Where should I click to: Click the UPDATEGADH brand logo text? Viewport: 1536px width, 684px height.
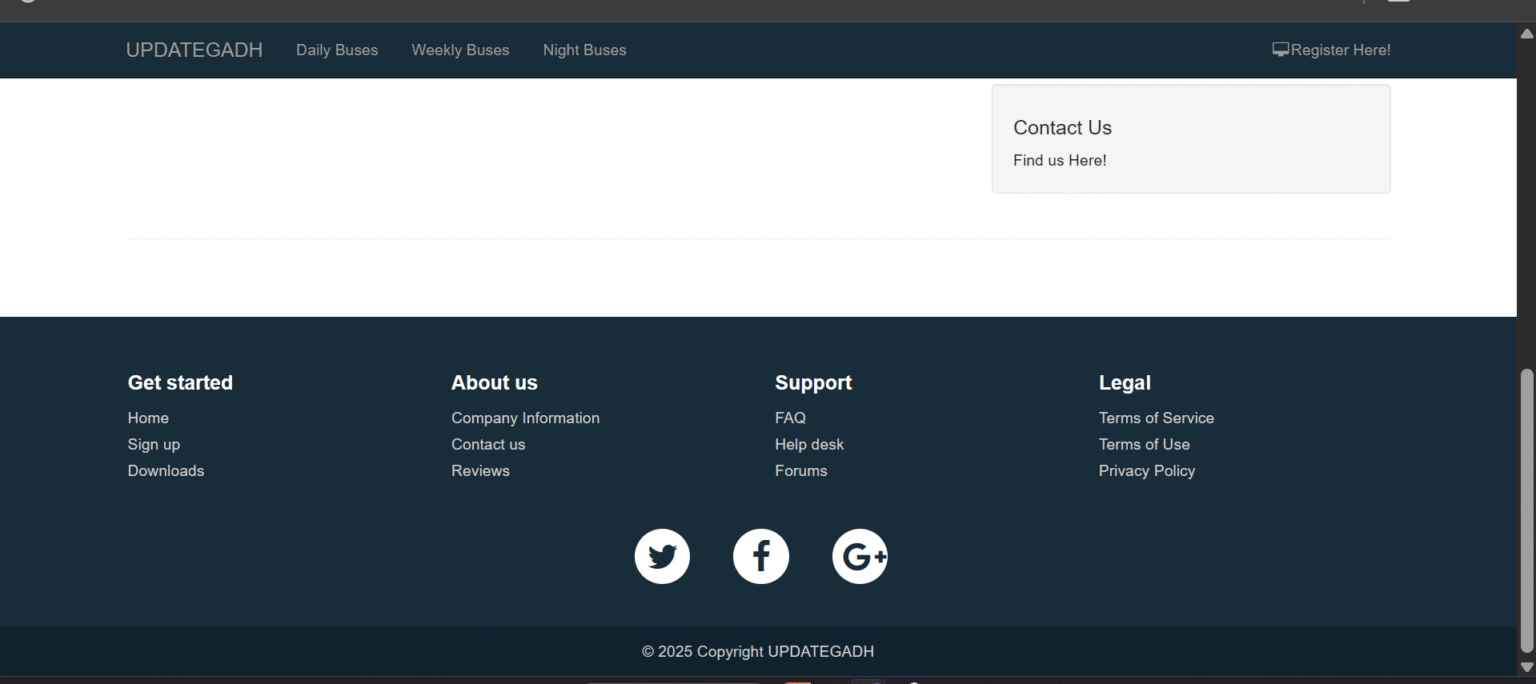point(194,50)
